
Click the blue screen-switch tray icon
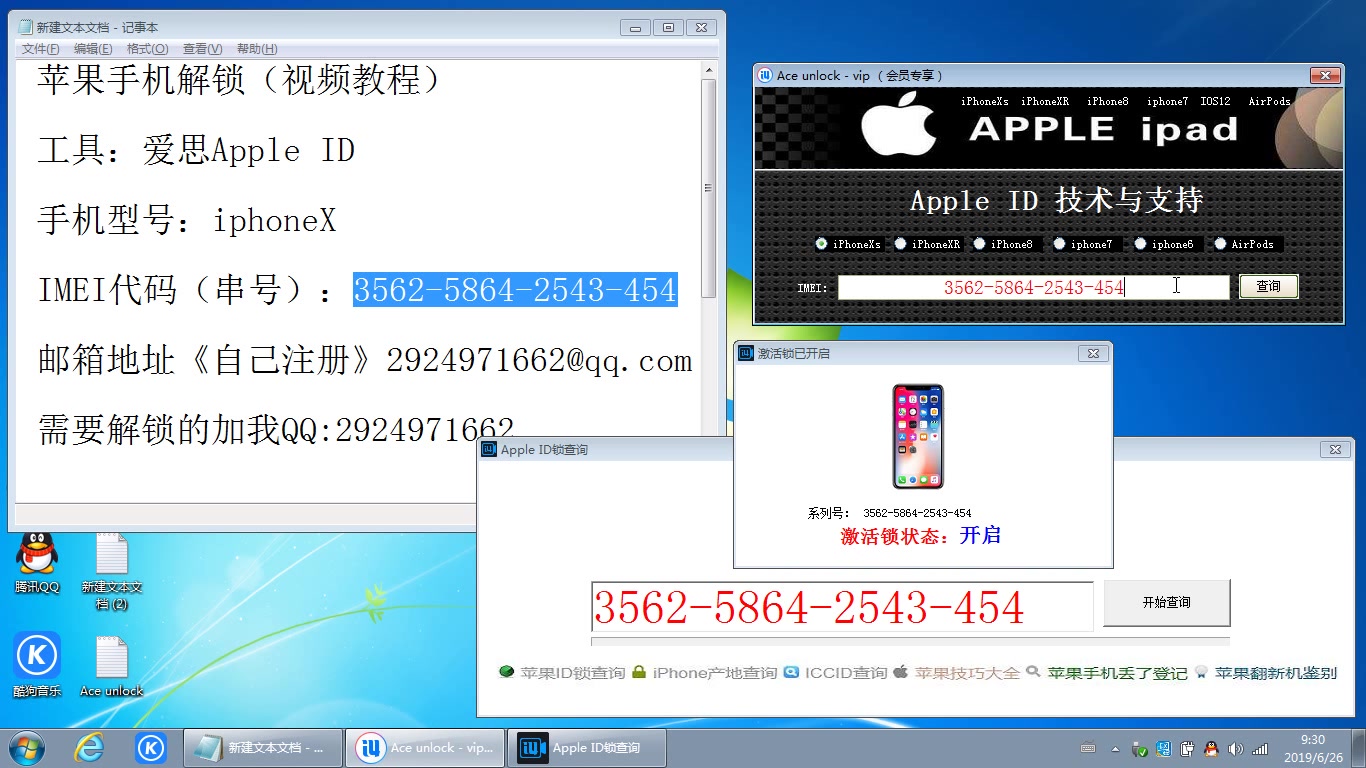1164,749
